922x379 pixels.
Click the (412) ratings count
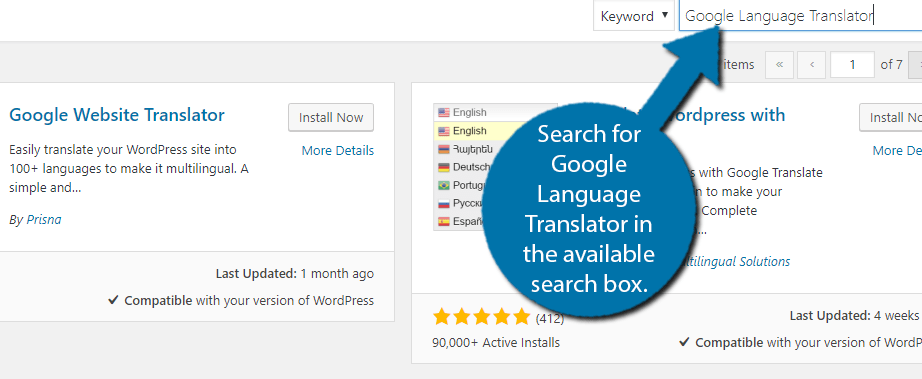coord(549,319)
